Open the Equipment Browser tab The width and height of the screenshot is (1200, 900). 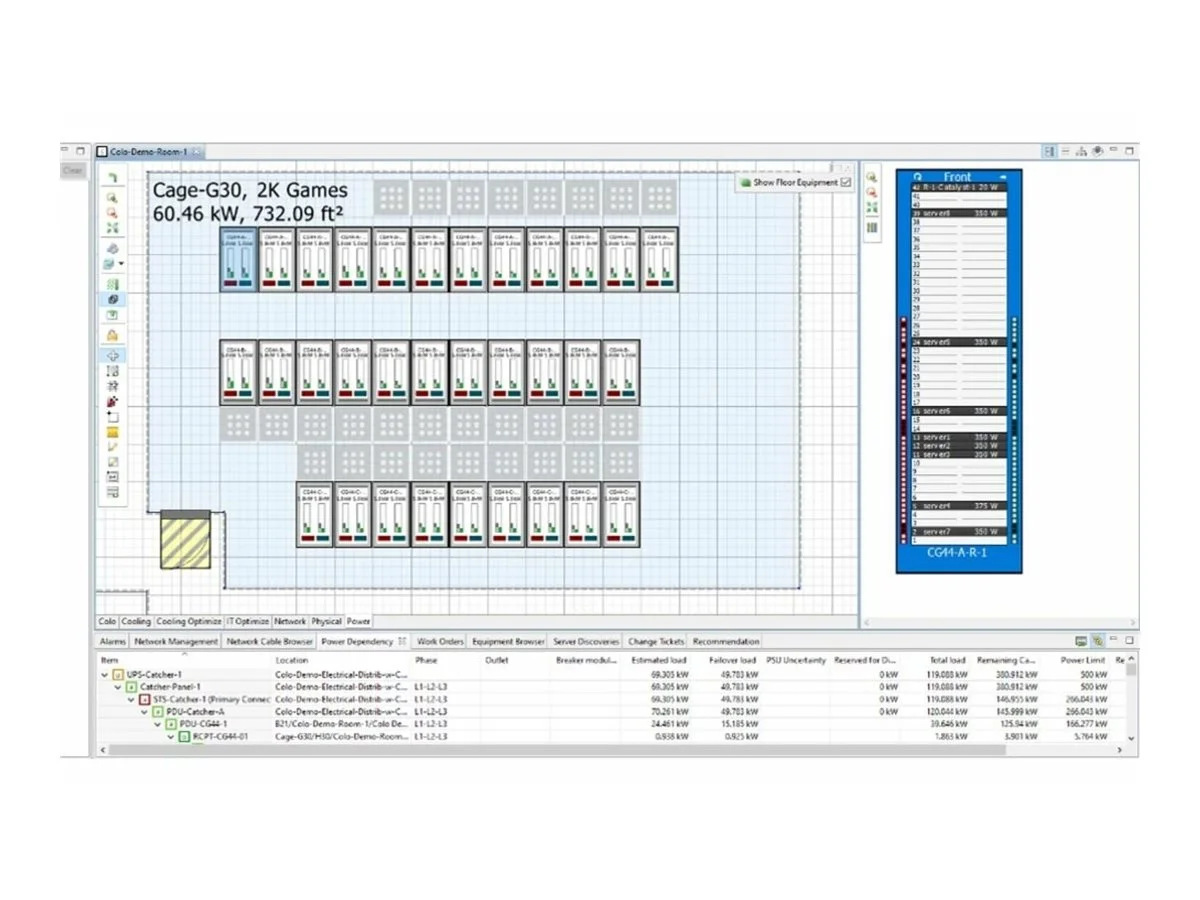point(508,641)
